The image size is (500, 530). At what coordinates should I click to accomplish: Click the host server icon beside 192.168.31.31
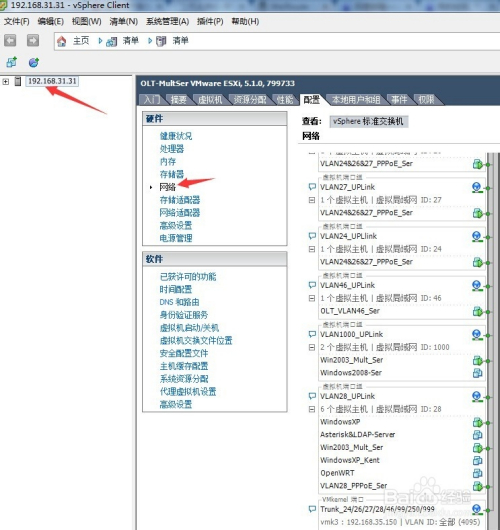coord(18,81)
